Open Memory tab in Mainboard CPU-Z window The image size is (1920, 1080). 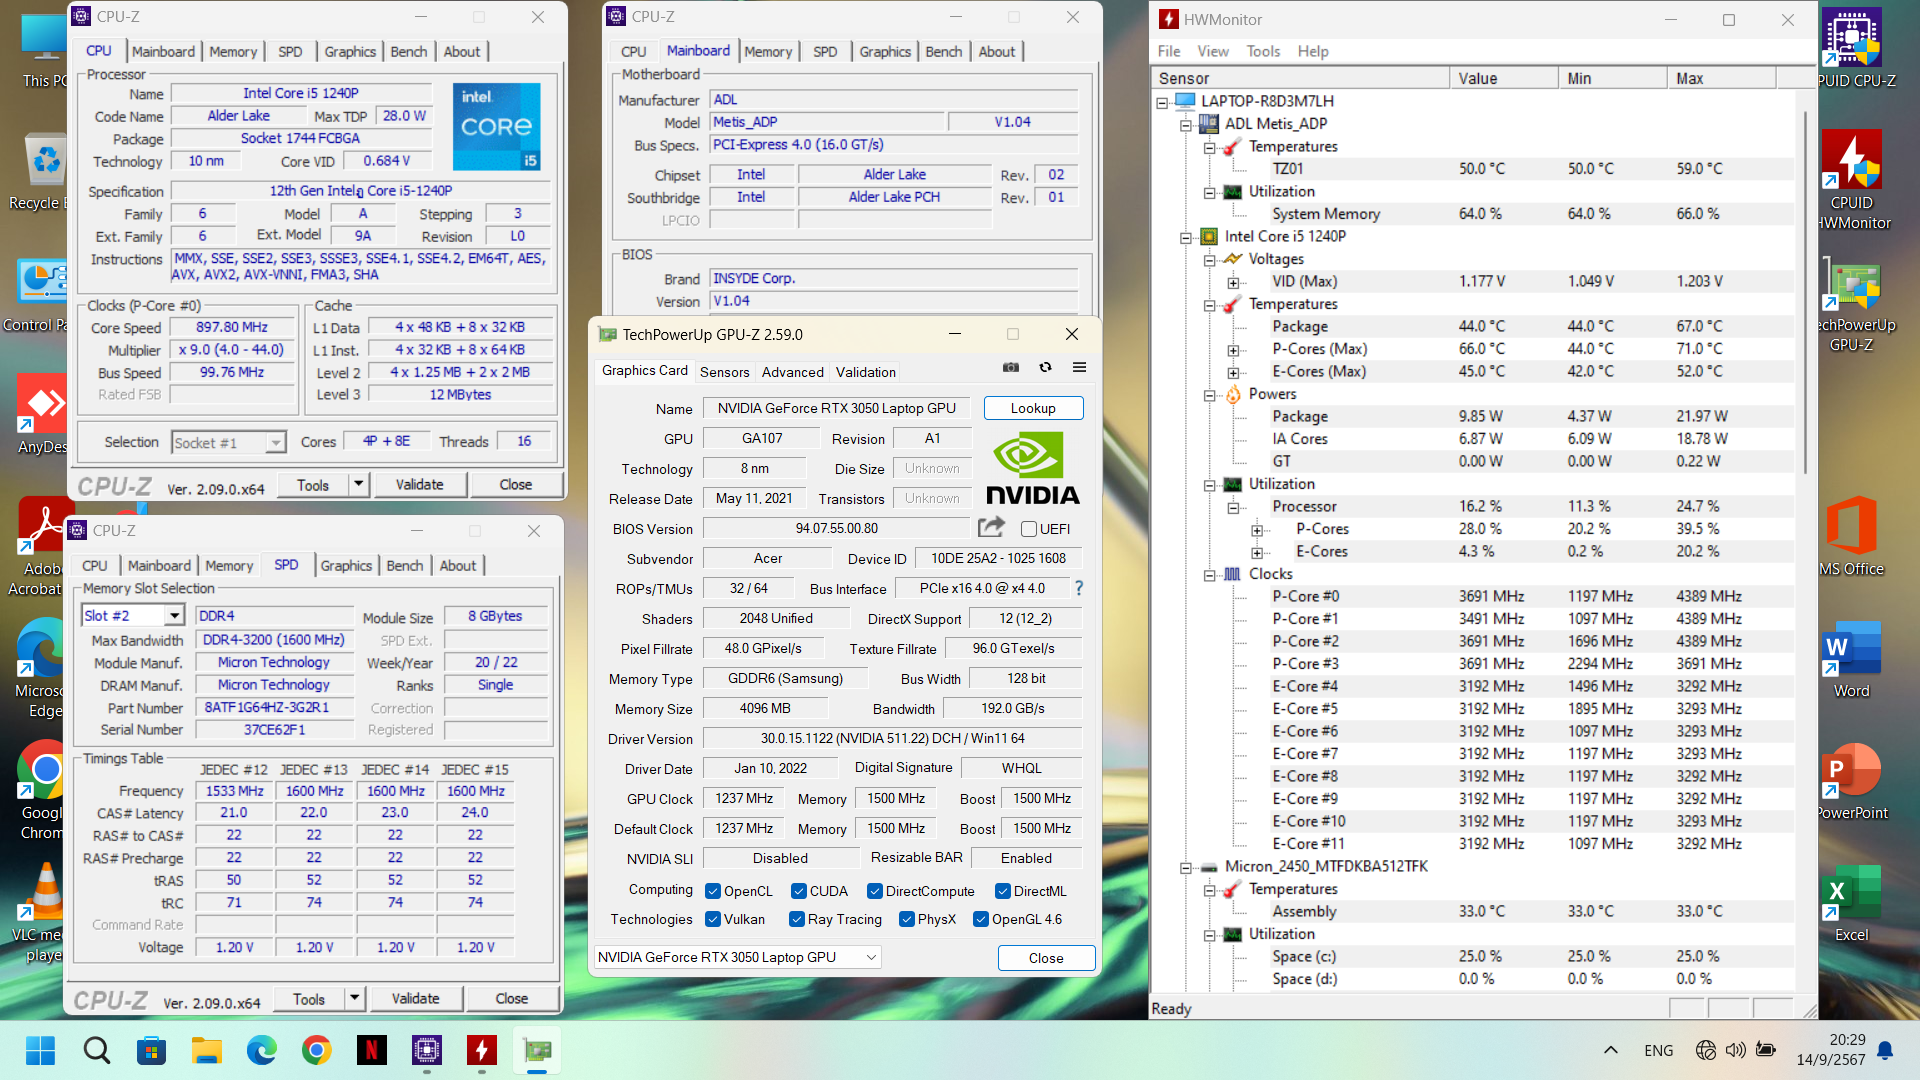click(768, 52)
